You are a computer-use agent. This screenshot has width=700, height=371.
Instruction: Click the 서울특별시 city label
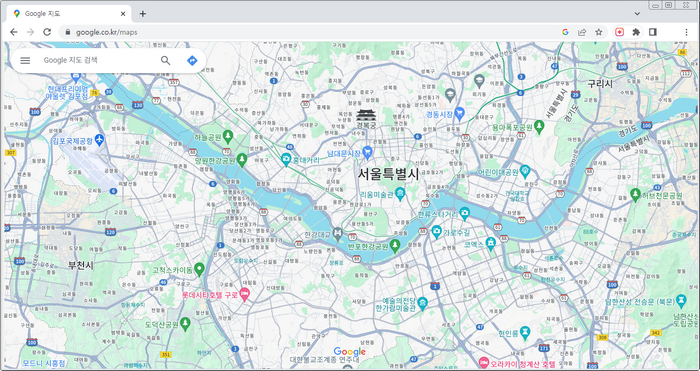388,174
